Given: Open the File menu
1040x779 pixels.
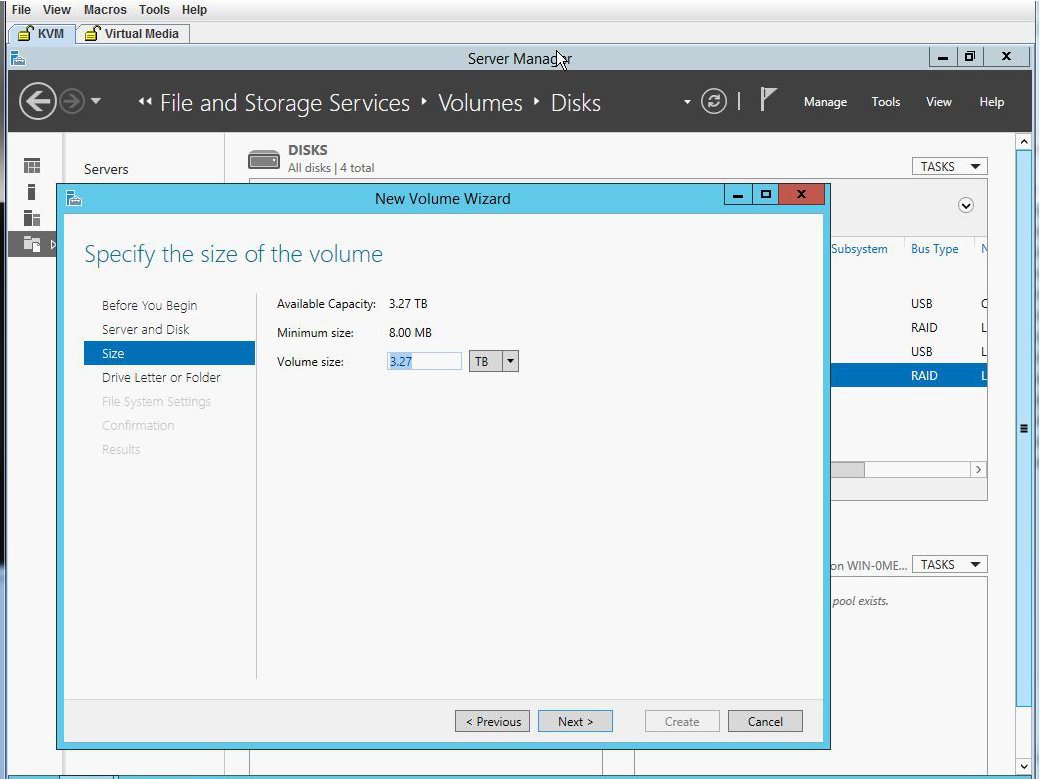Looking at the screenshot, I should [21, 10].
